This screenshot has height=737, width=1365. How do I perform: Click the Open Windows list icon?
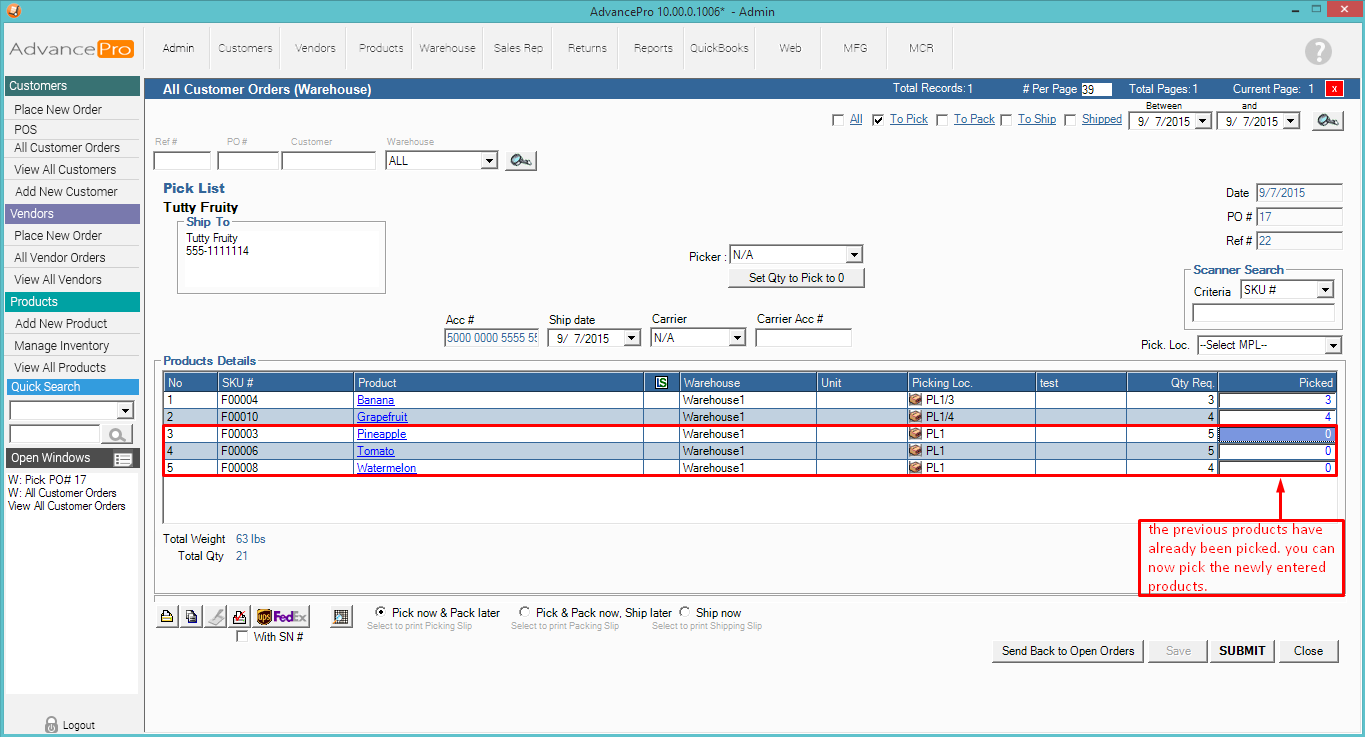(123, 459)
